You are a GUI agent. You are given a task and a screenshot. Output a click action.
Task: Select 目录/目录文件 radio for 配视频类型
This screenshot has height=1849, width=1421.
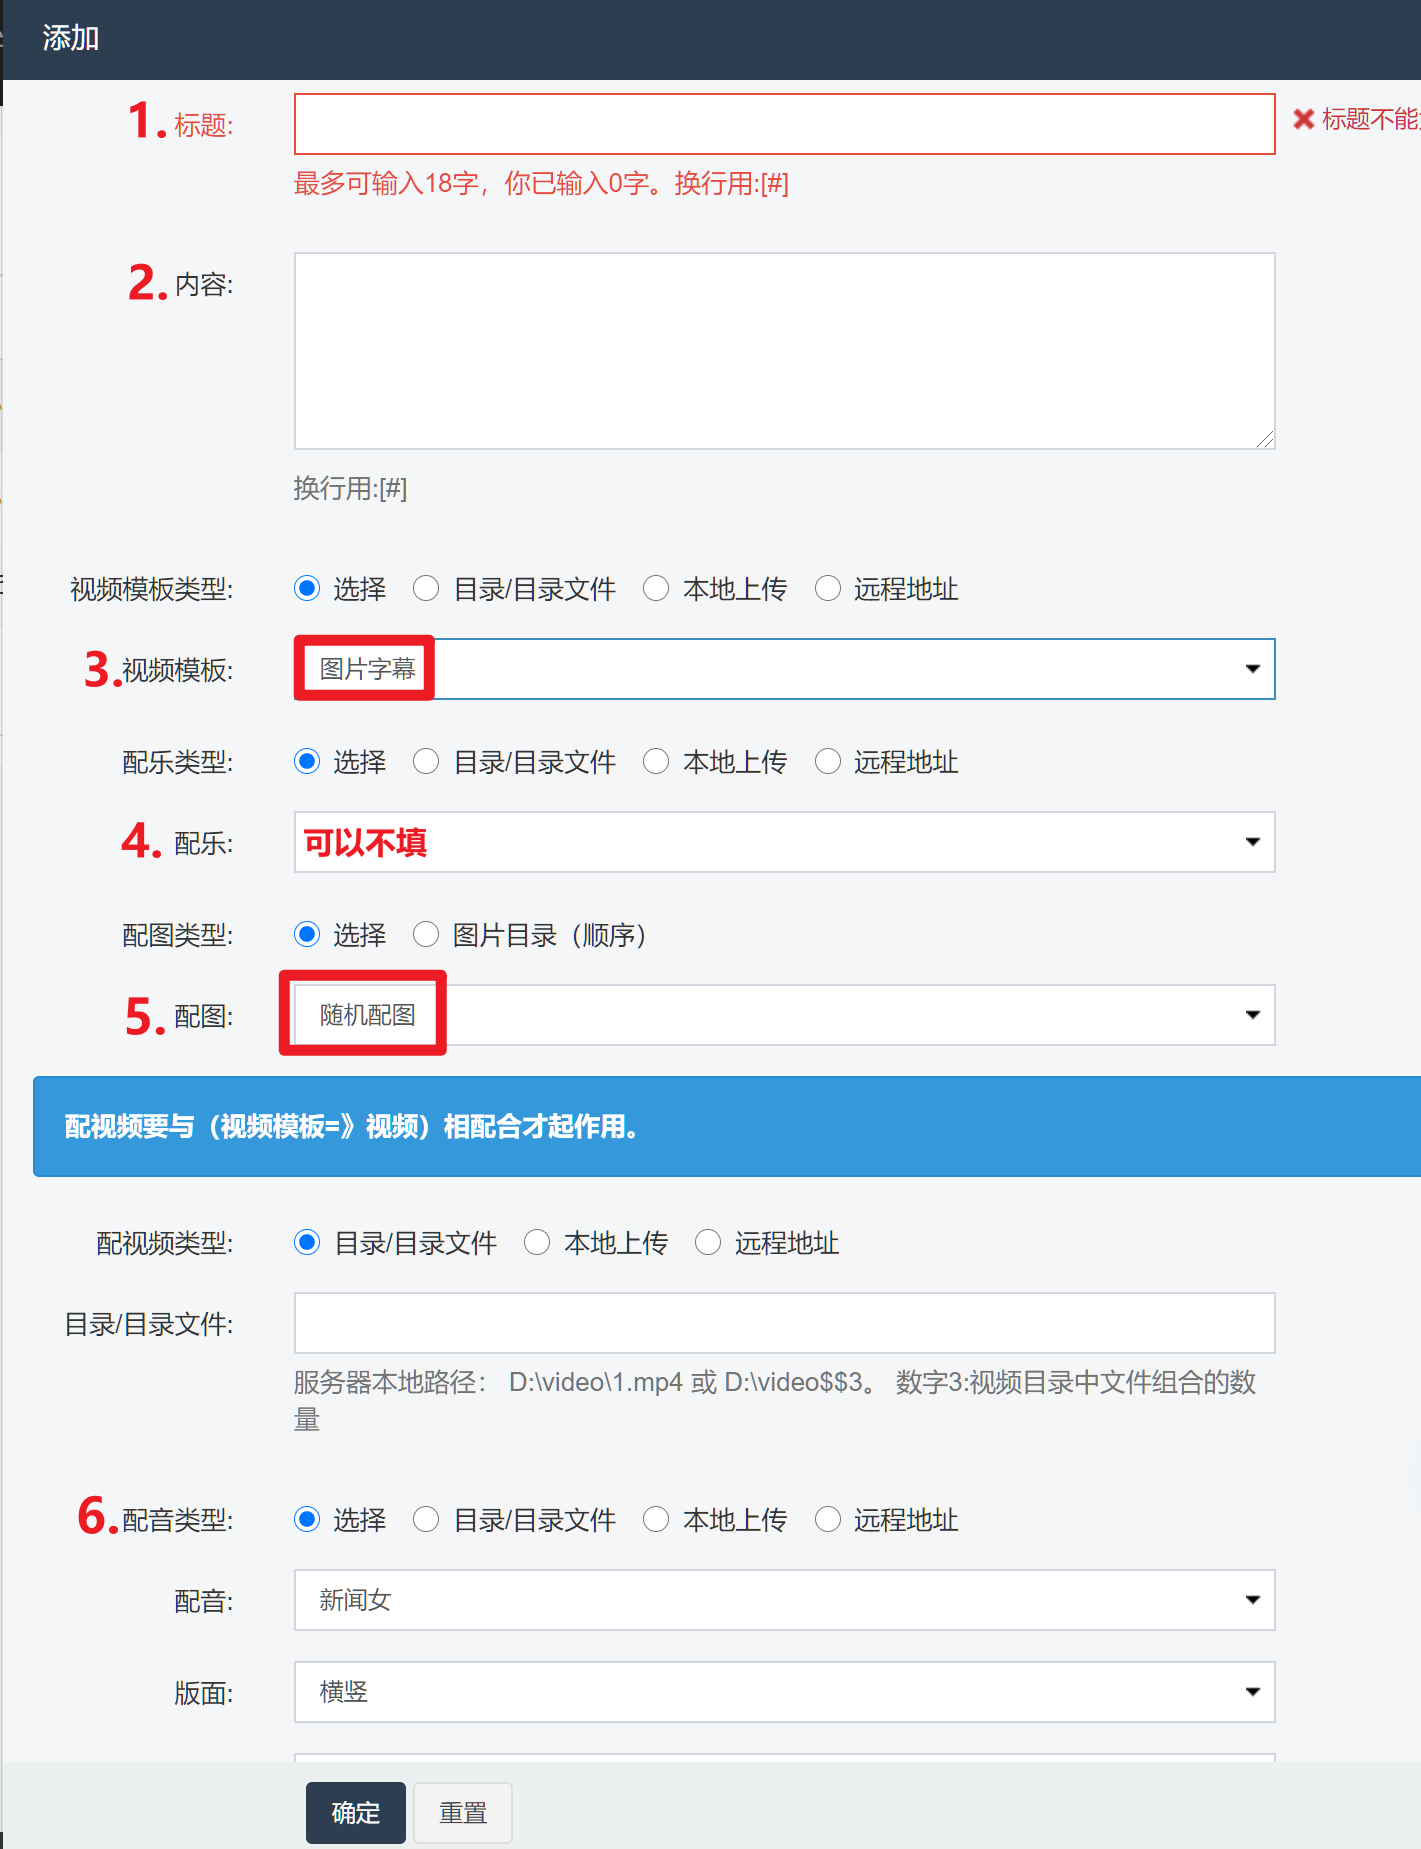click(307, 1243)
